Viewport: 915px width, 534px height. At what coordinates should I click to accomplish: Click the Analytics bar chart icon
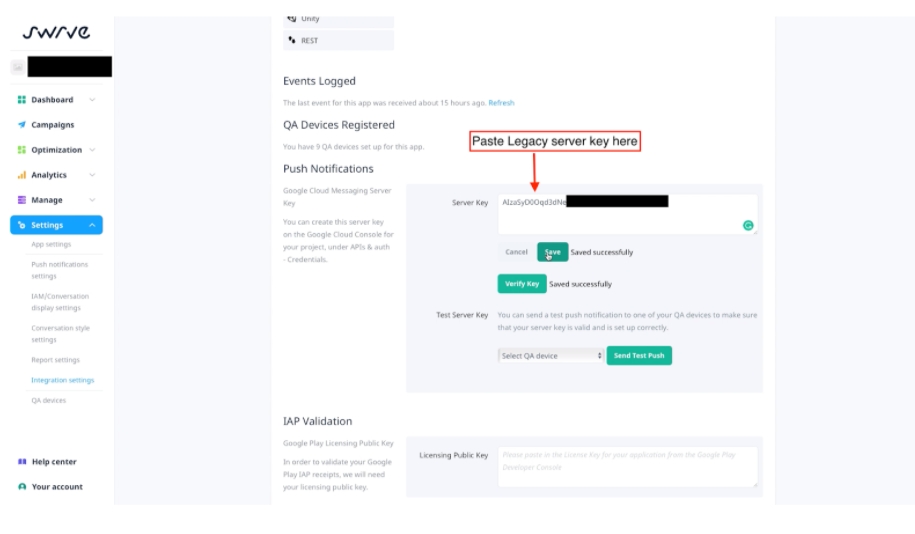[x=22, y=175]
